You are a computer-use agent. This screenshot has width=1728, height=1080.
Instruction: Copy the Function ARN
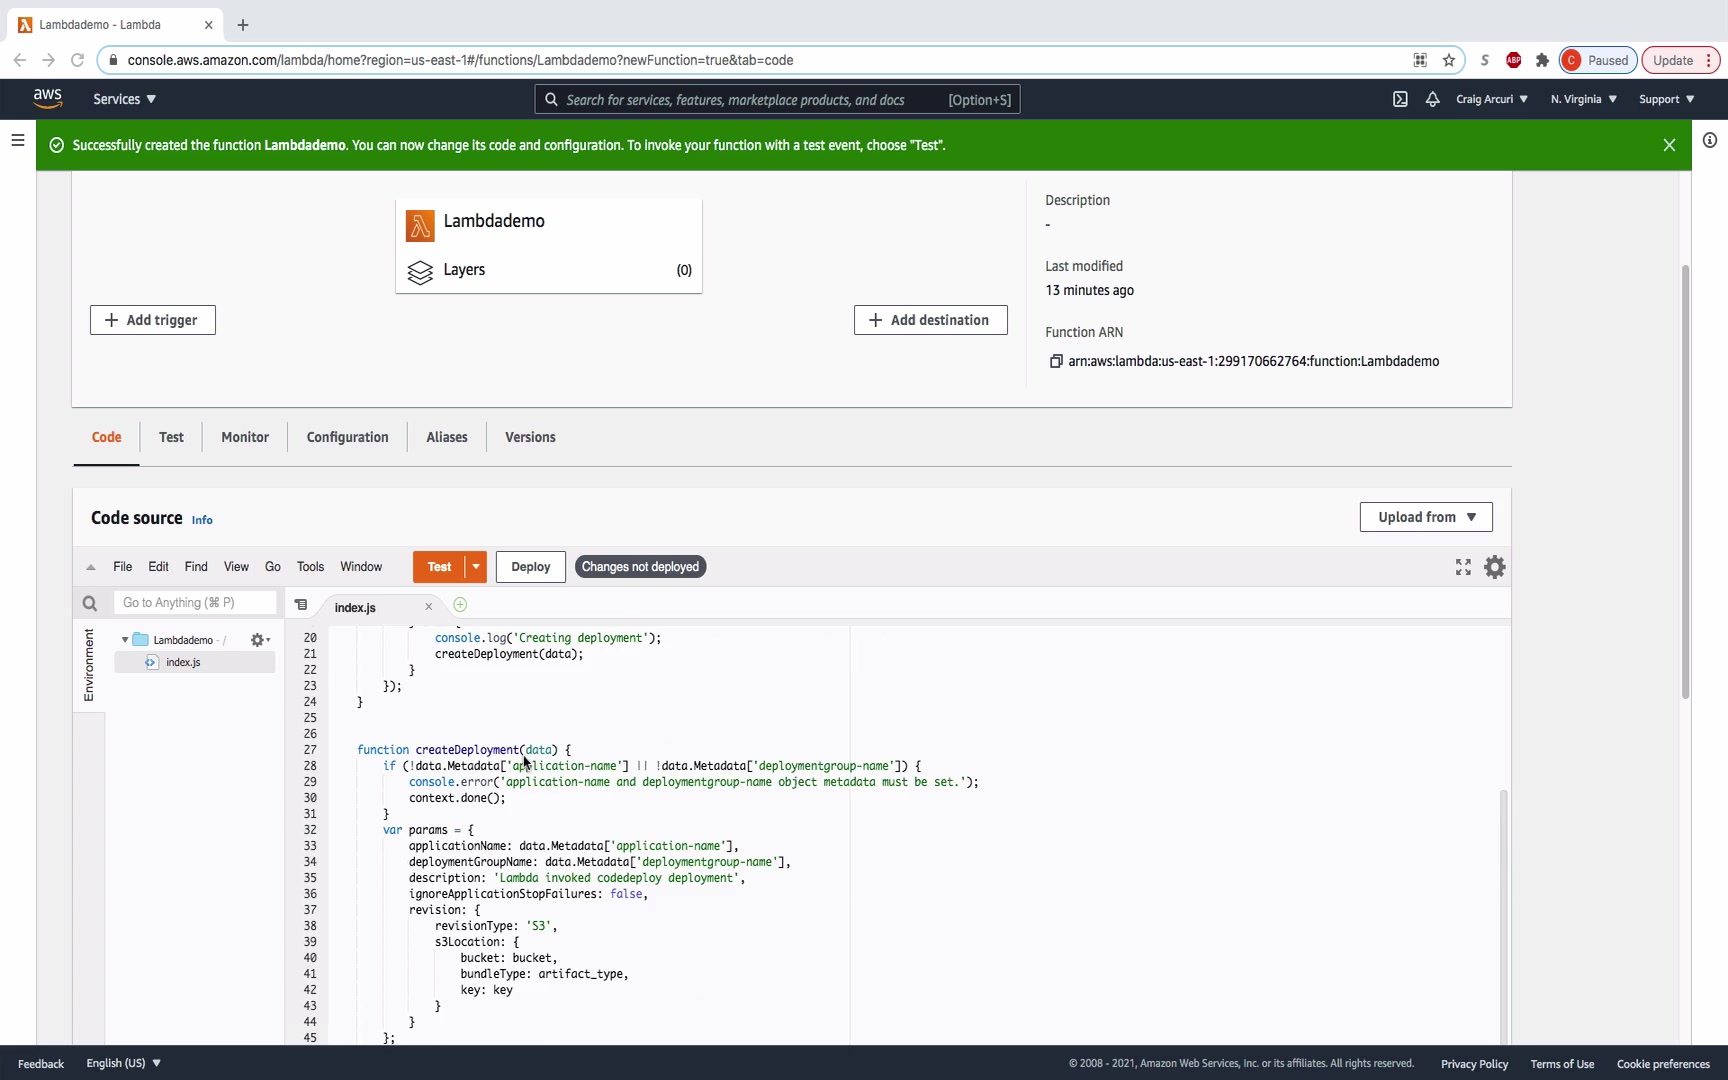coord(1055,361)
